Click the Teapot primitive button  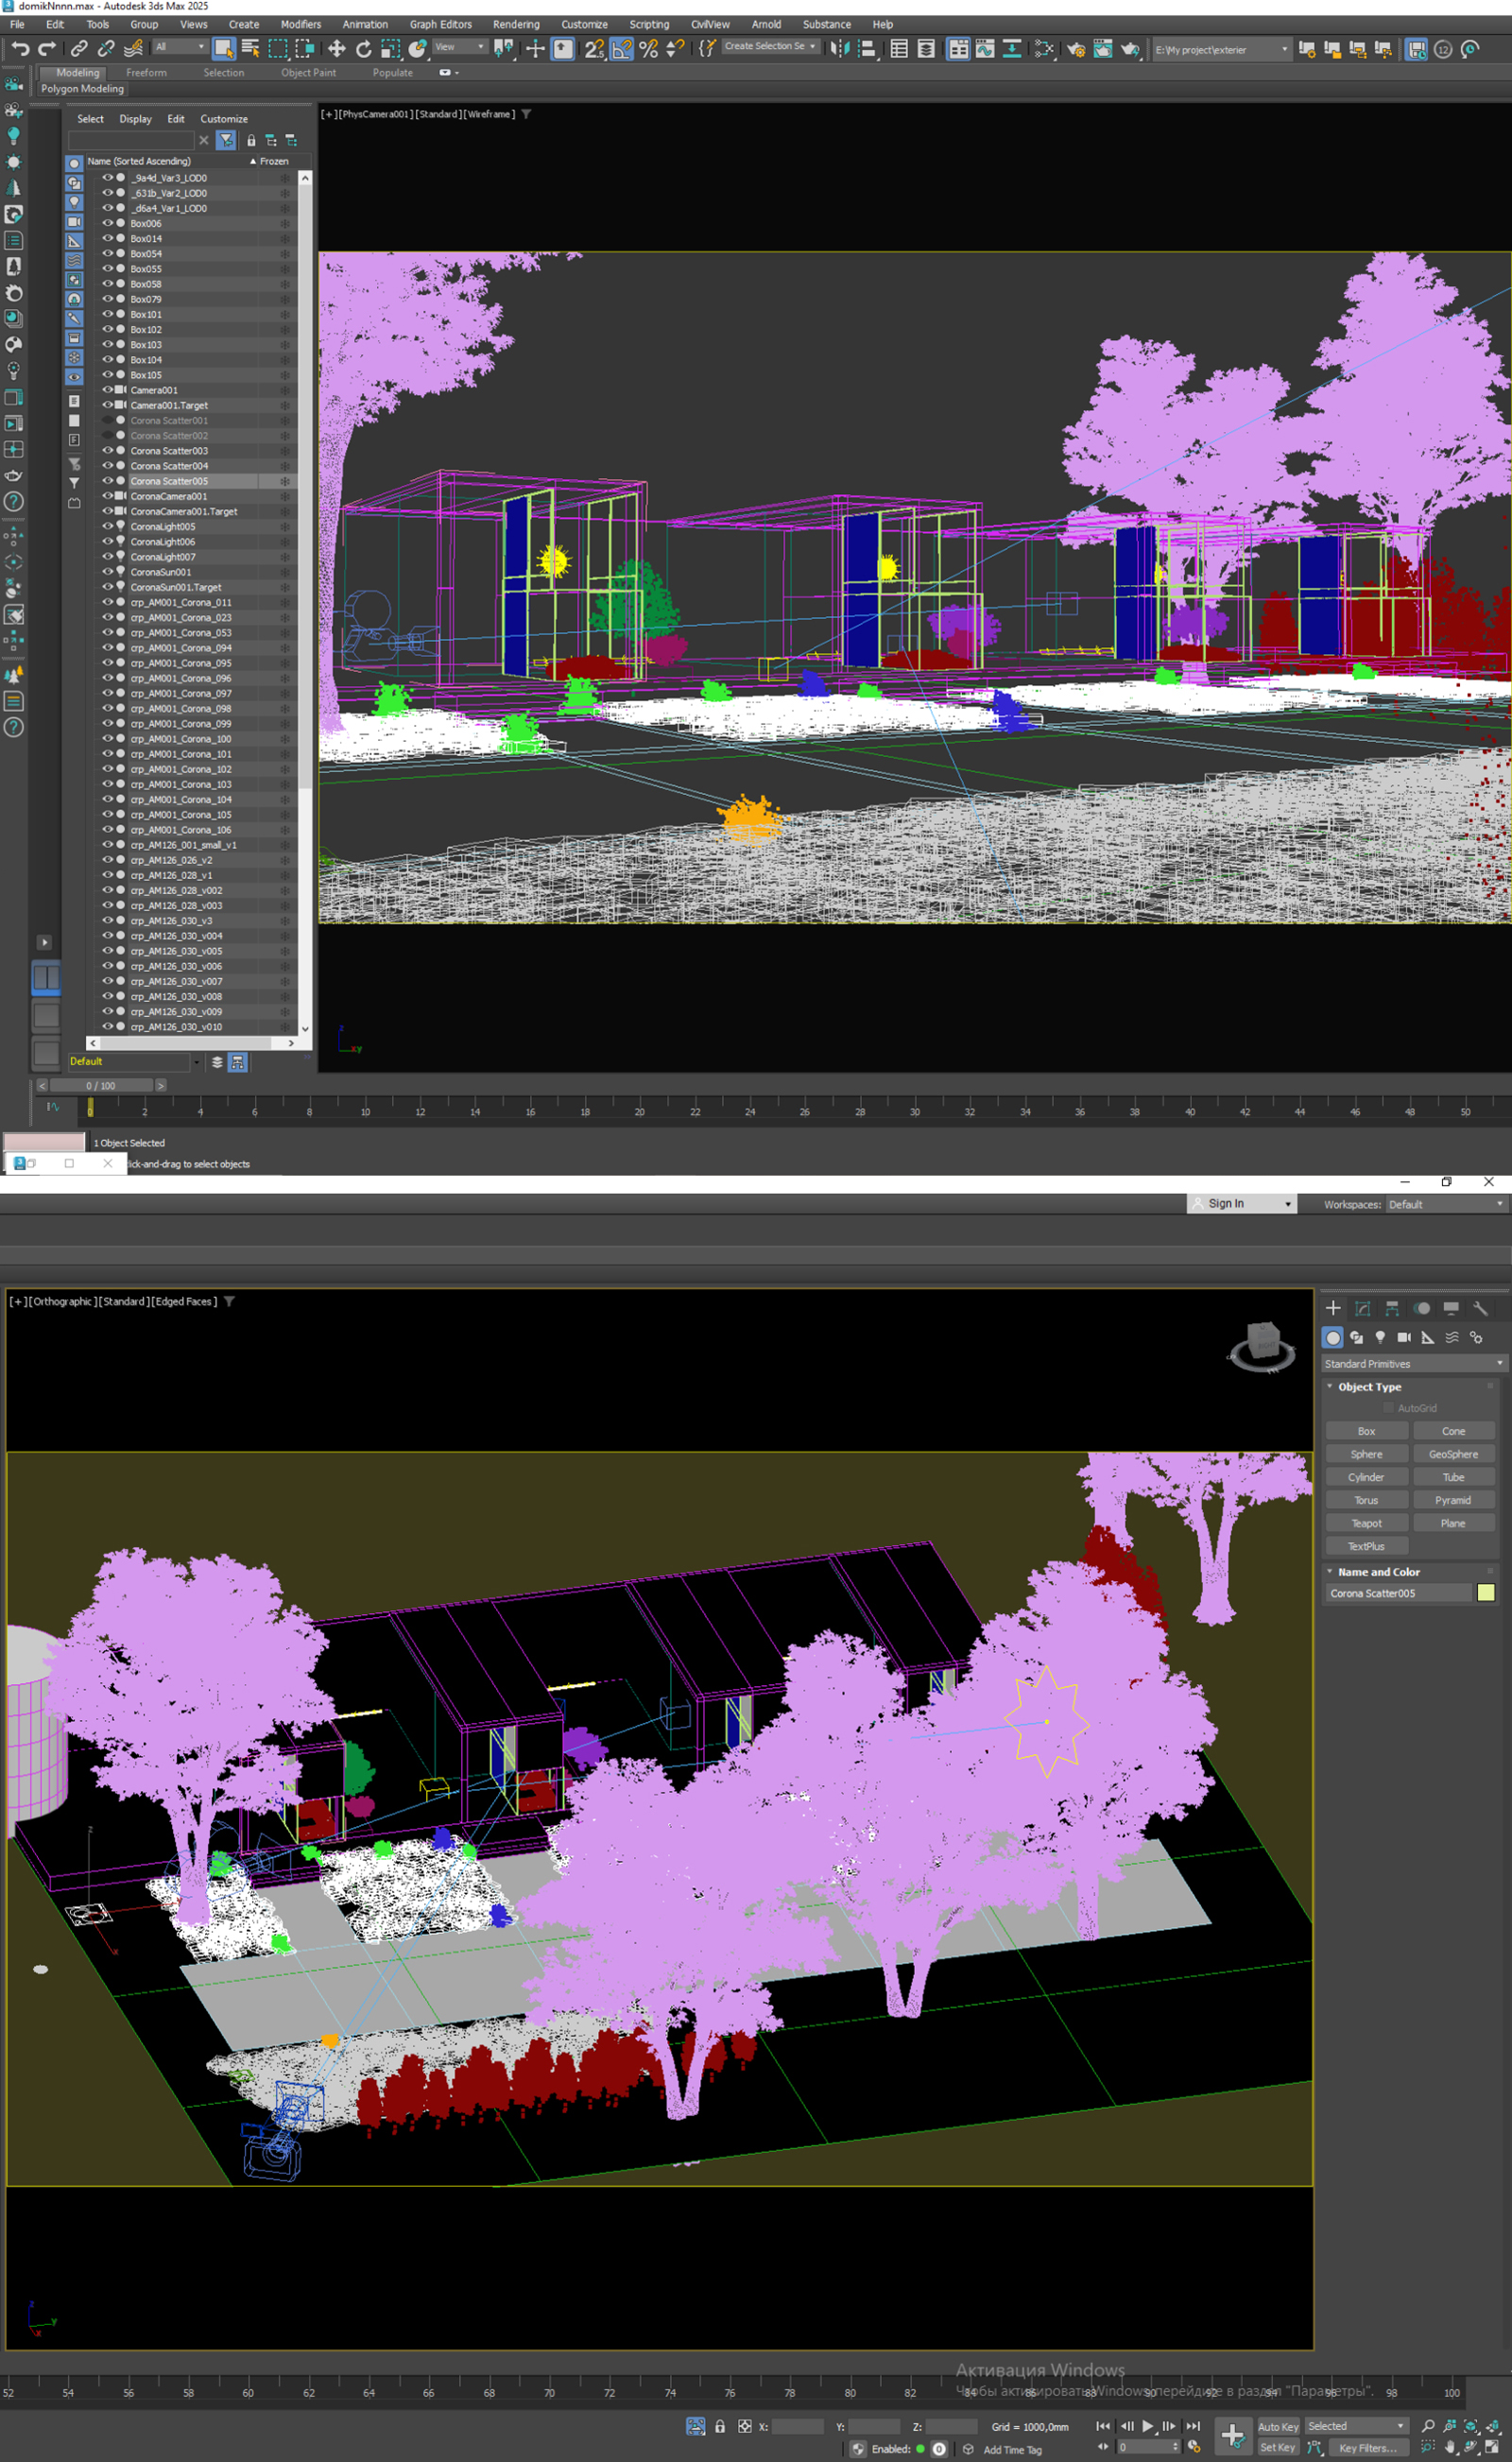1366,1523
